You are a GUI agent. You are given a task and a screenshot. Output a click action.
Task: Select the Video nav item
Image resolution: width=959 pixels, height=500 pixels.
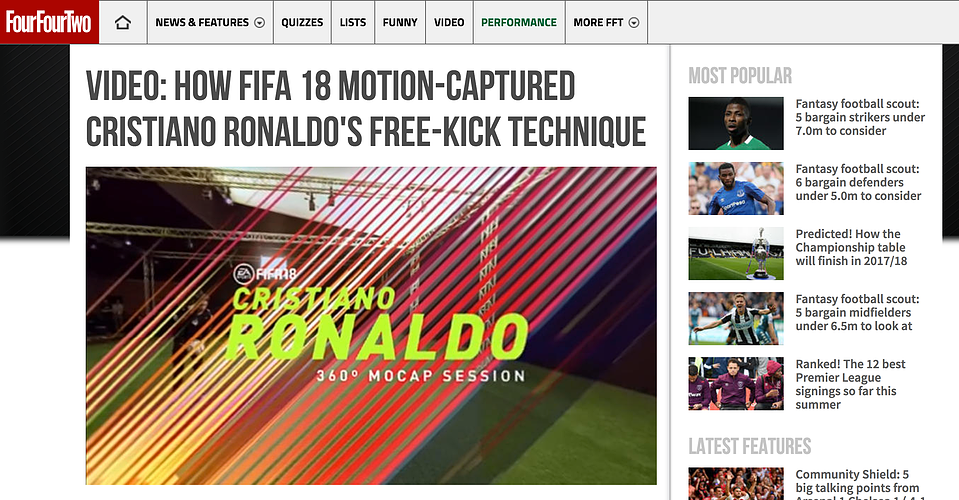pyautogui.click(x=449, y=23)
